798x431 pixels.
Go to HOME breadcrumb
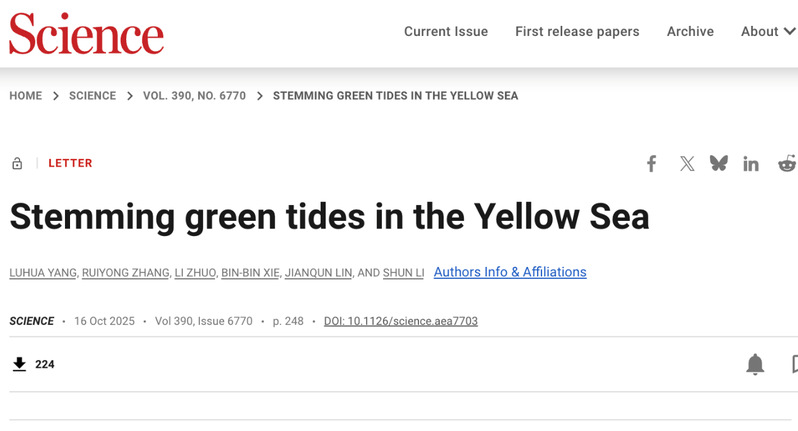pos(26,96)
